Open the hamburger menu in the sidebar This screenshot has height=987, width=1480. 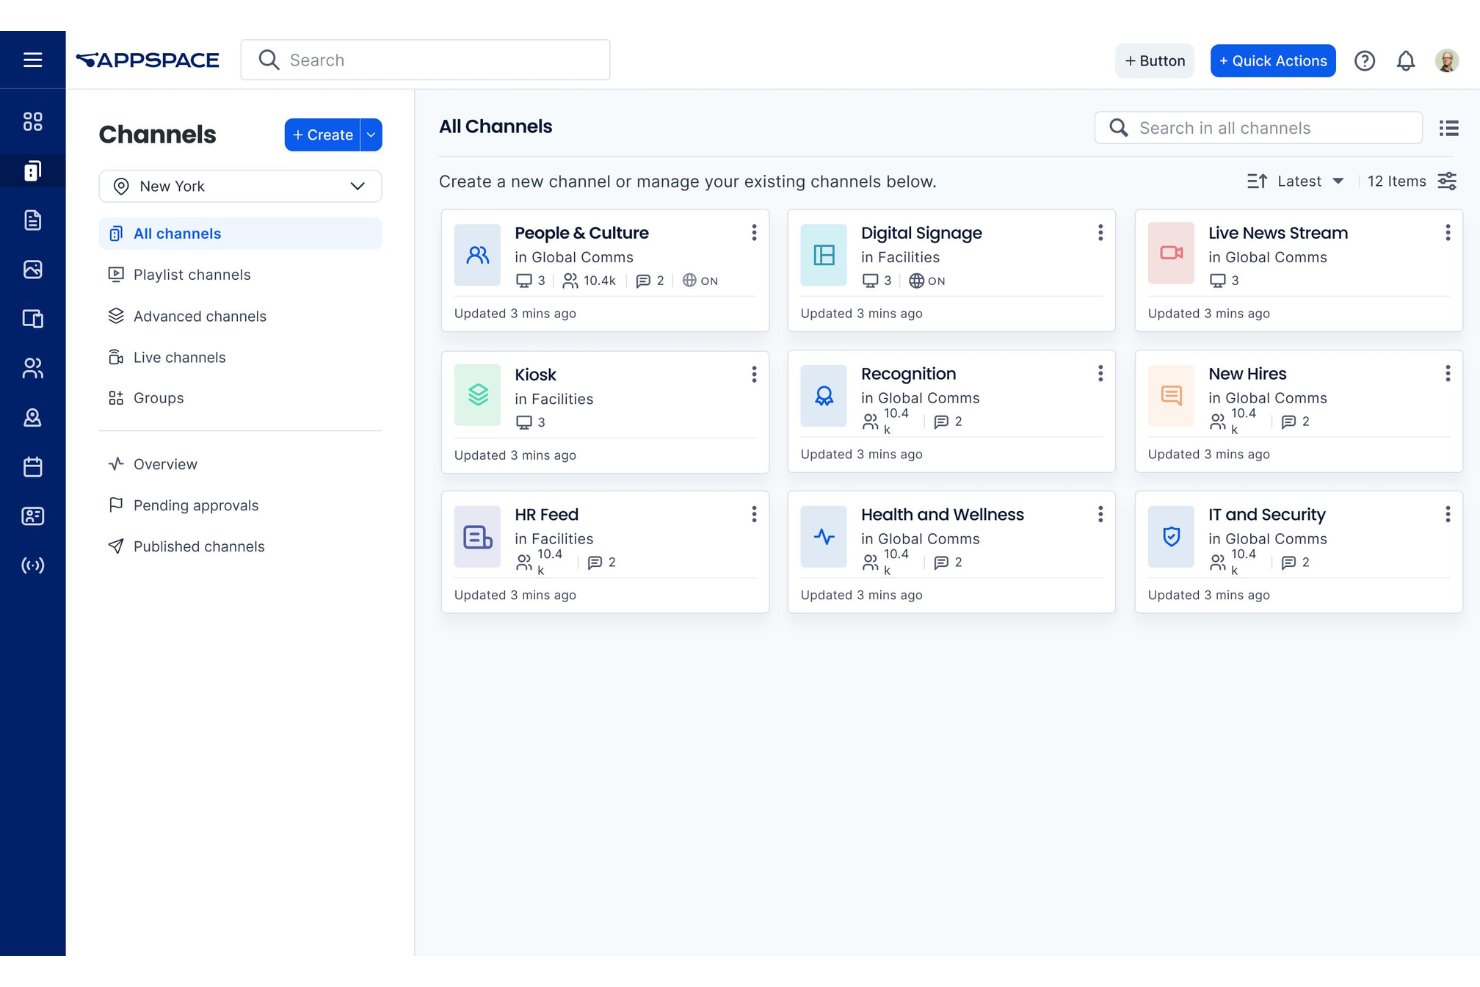tap(33, 60)
